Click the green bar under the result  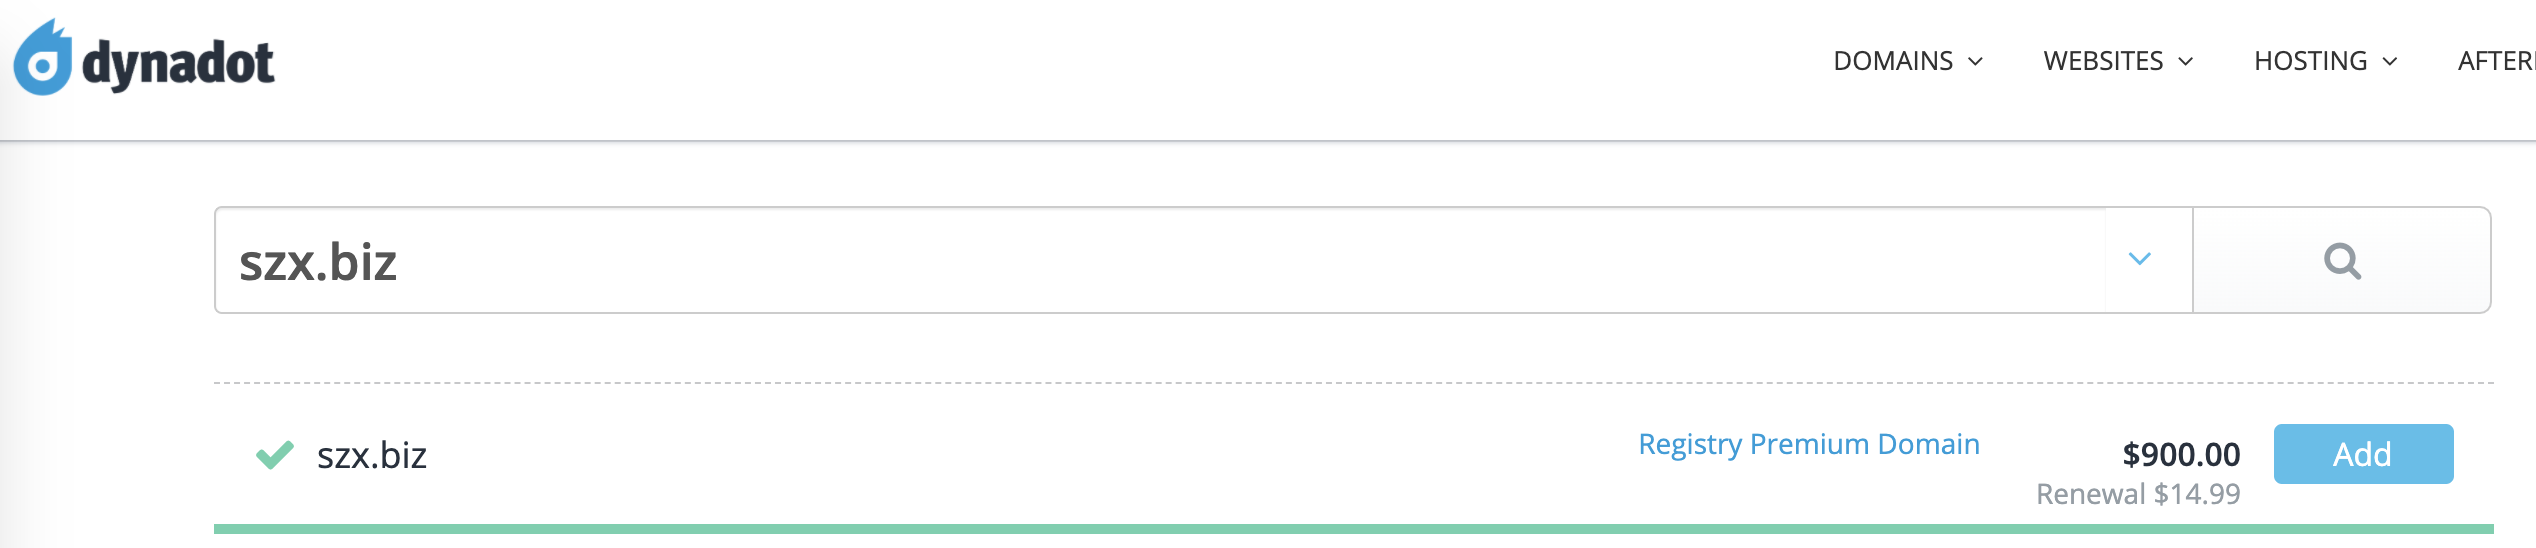1353,529
